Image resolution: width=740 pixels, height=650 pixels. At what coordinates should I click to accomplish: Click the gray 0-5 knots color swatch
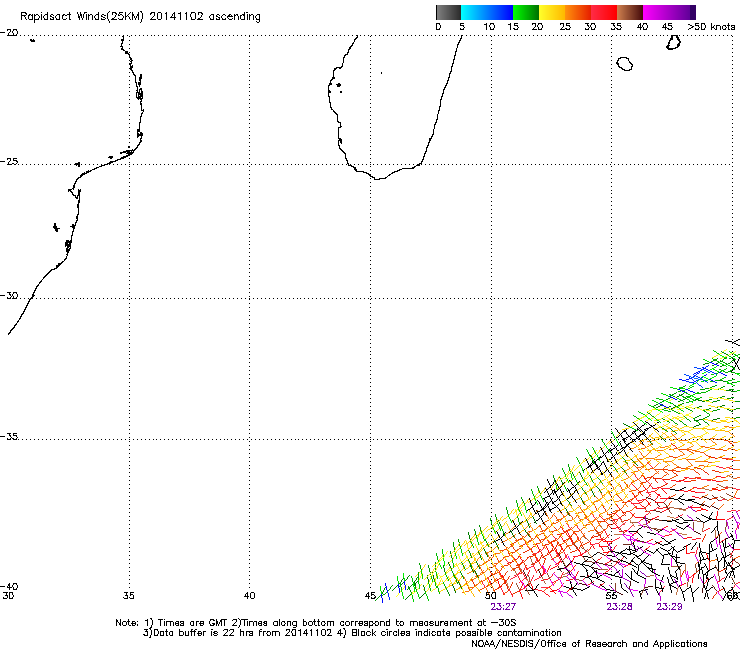448,12
